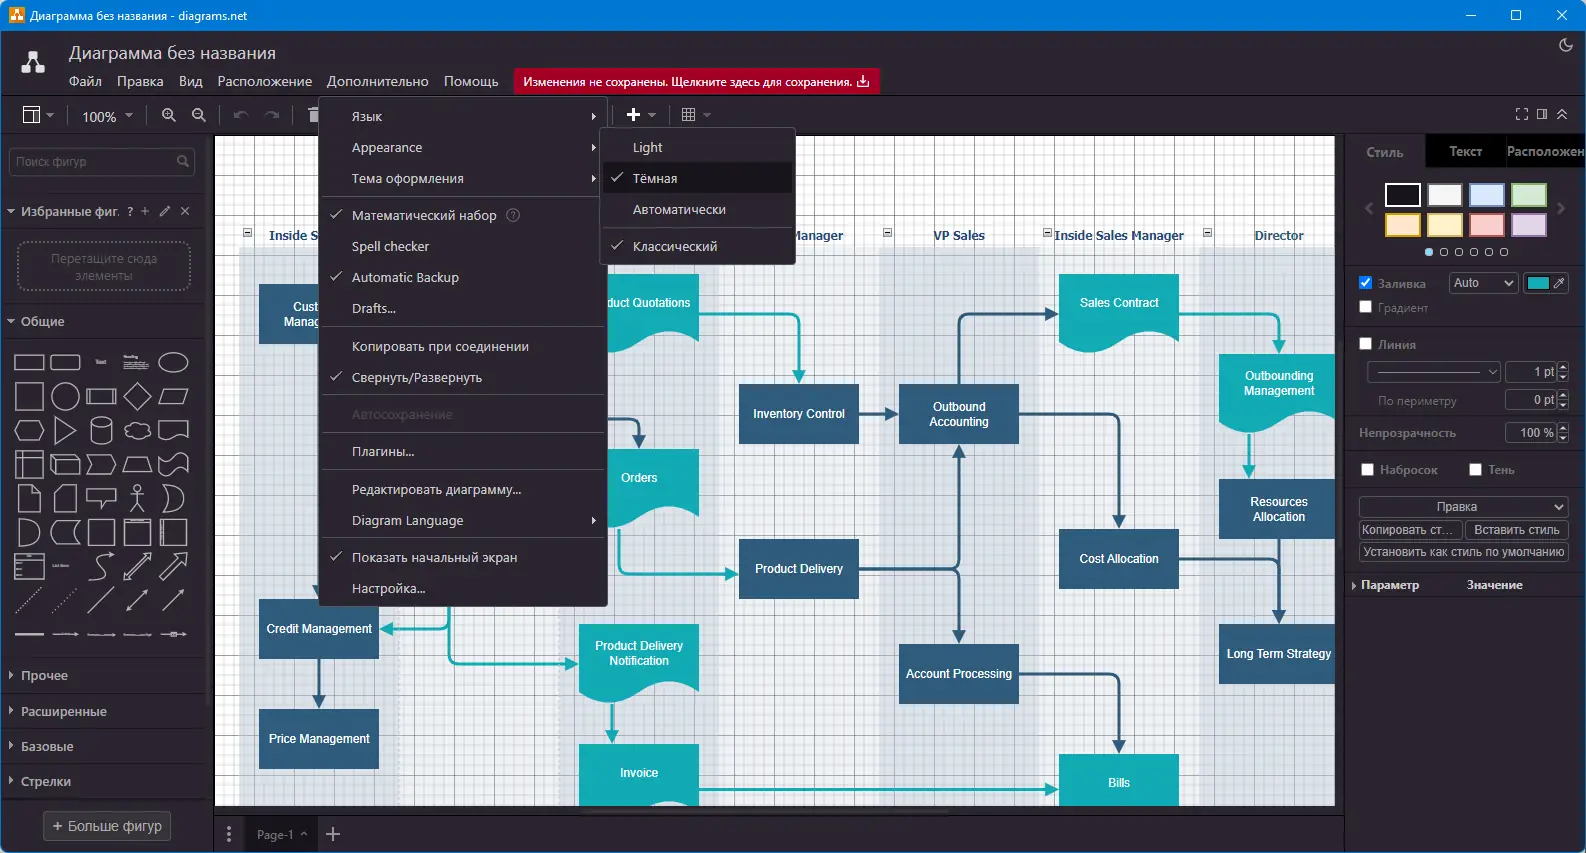Select the cloud shape in the General palette
1586x853 pixels.
(137, 431)
